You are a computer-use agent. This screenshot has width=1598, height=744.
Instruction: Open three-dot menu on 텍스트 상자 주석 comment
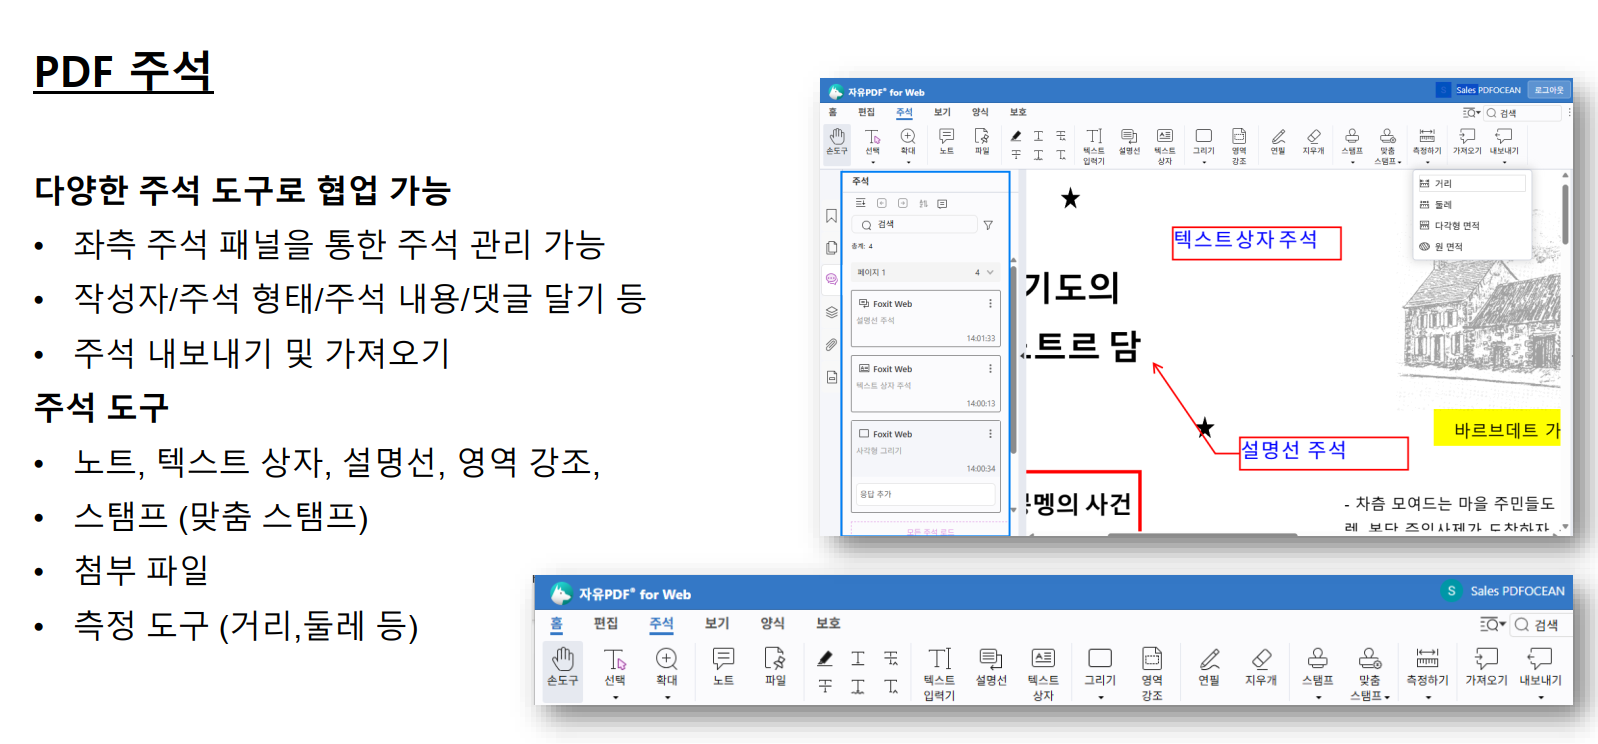point(991,368)
